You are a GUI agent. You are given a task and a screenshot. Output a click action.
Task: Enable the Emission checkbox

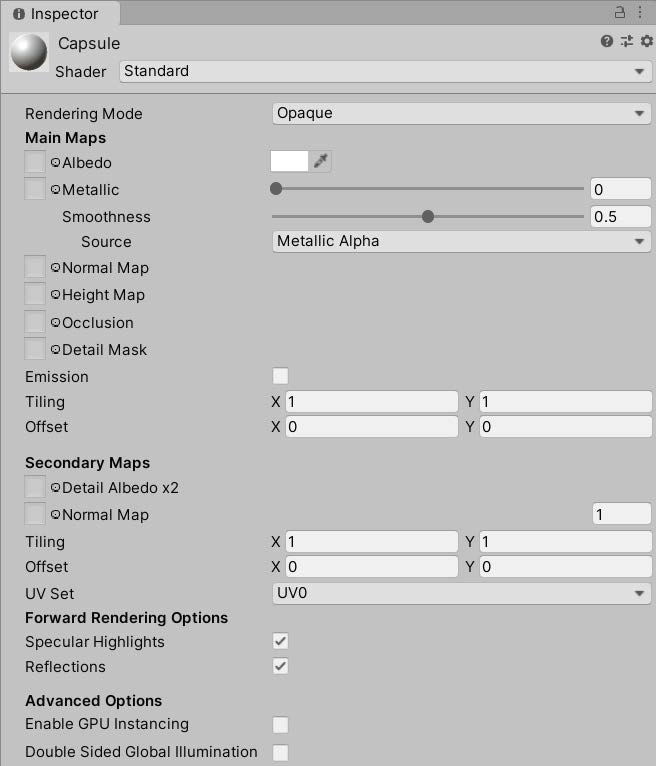pos(280,376)
